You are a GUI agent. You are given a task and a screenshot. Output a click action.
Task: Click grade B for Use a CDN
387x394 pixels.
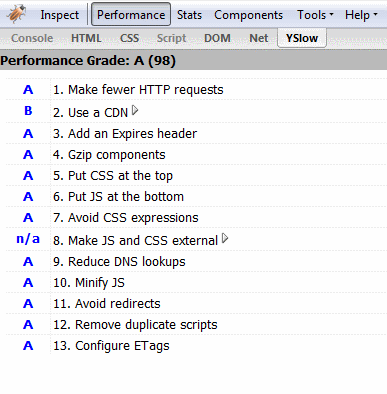point(28,111)
